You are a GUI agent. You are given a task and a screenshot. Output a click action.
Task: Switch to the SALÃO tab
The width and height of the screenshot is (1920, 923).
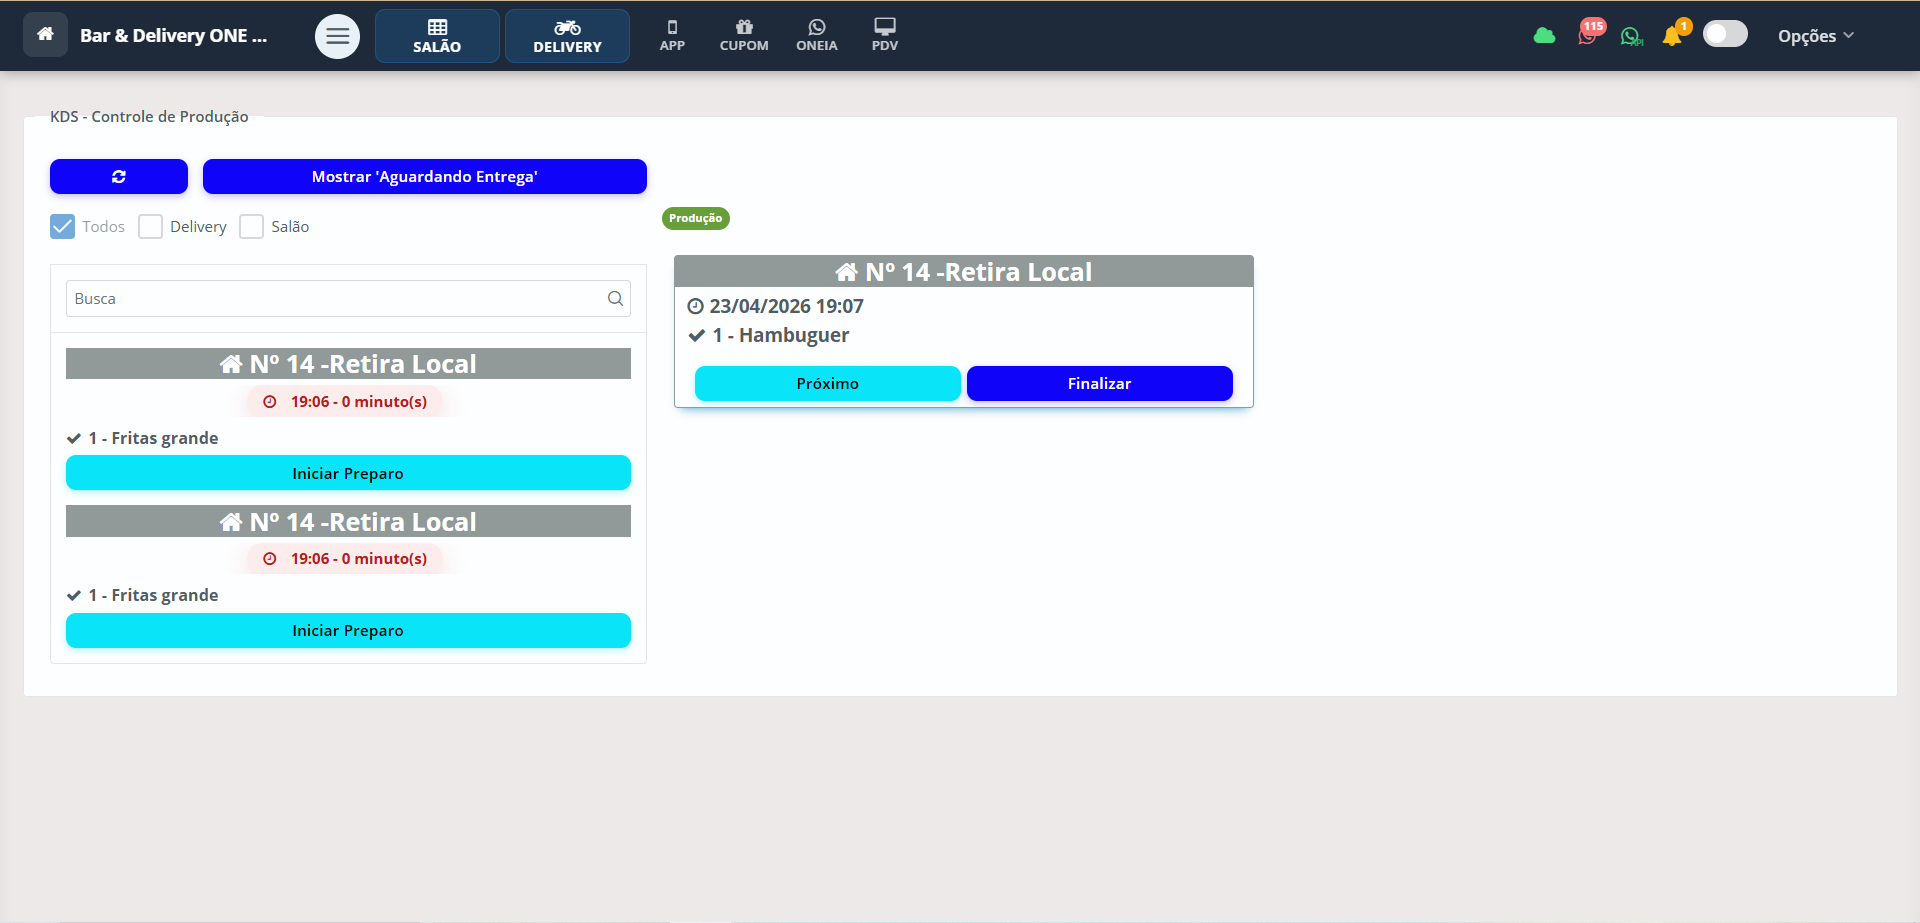pos(437,36)
